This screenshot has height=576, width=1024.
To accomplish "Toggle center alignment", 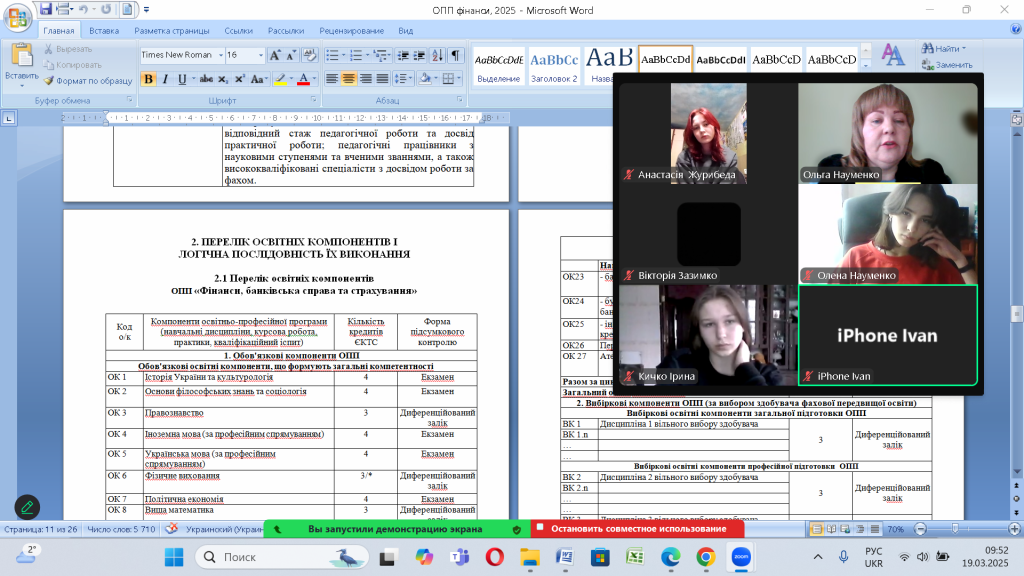I will point(349,79).
